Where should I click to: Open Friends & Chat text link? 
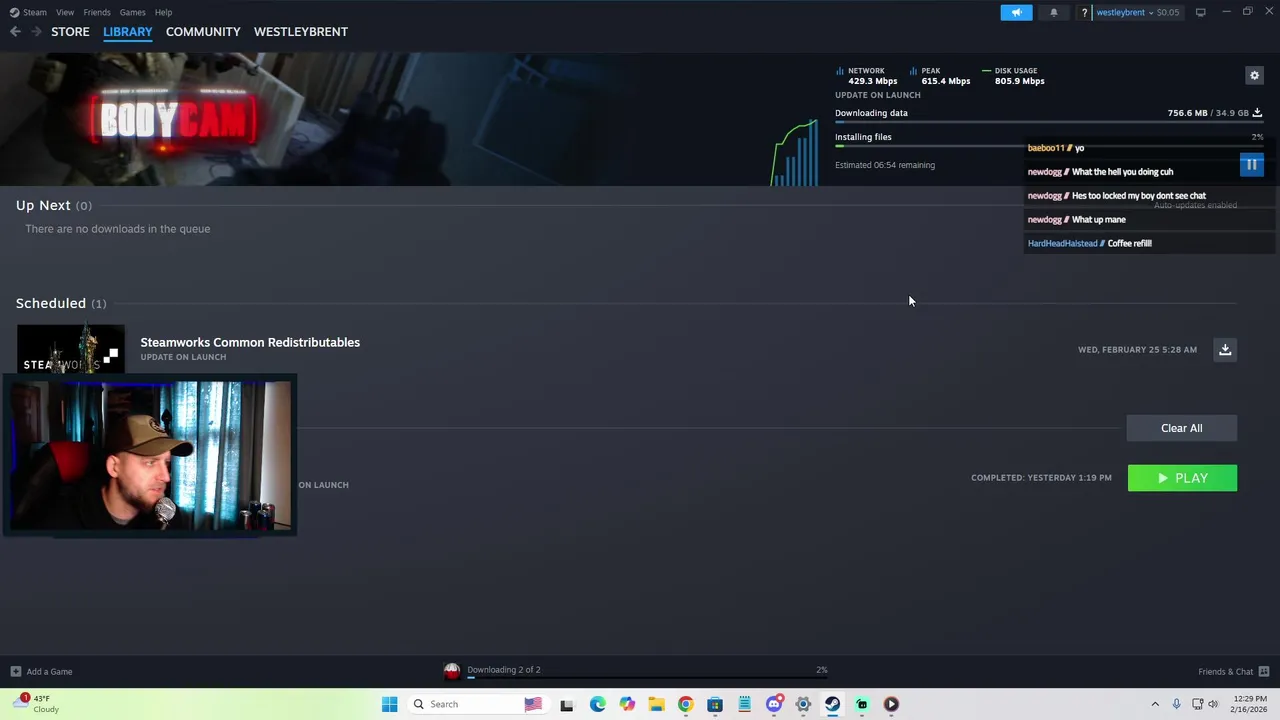(x=1225, y=672)
